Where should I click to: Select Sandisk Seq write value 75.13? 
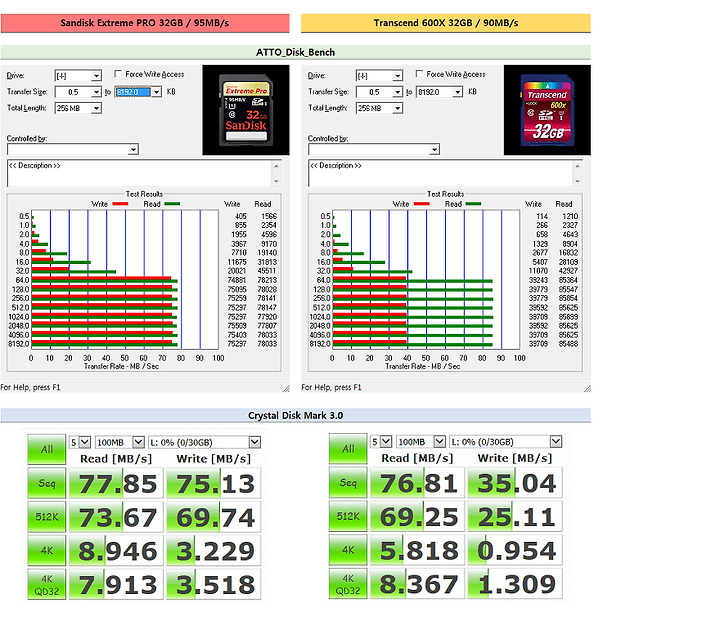pos(214,484)
